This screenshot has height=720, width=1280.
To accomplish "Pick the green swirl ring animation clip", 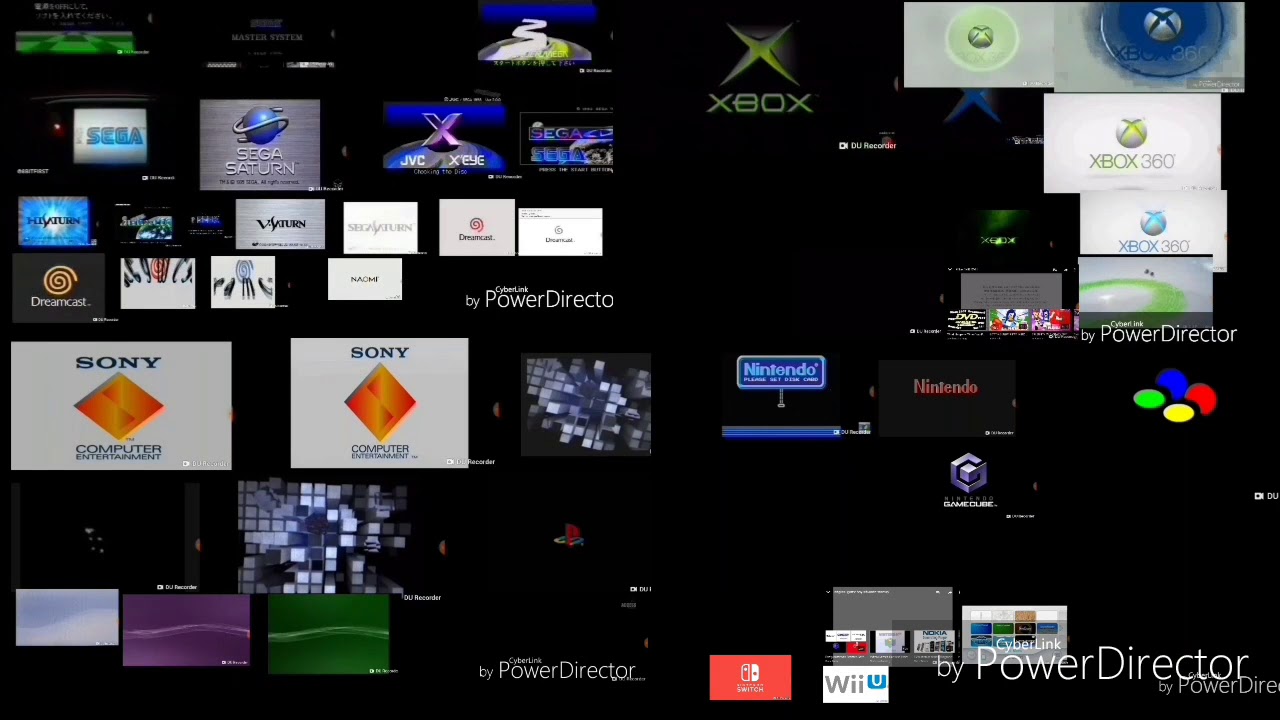I will (1146, 291).
